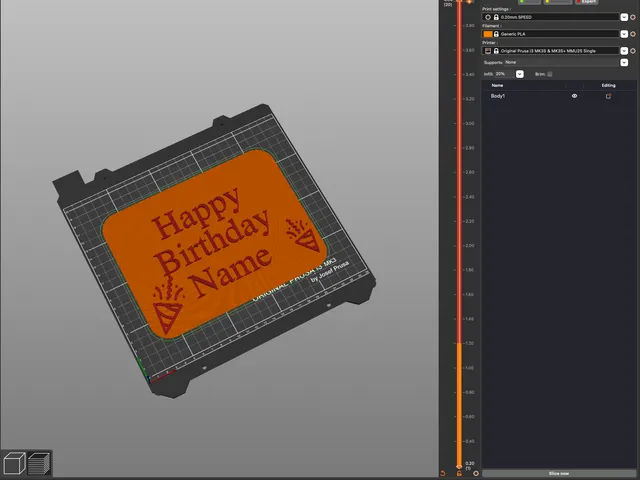
Task: Click the Name column header
Action: 497,85
